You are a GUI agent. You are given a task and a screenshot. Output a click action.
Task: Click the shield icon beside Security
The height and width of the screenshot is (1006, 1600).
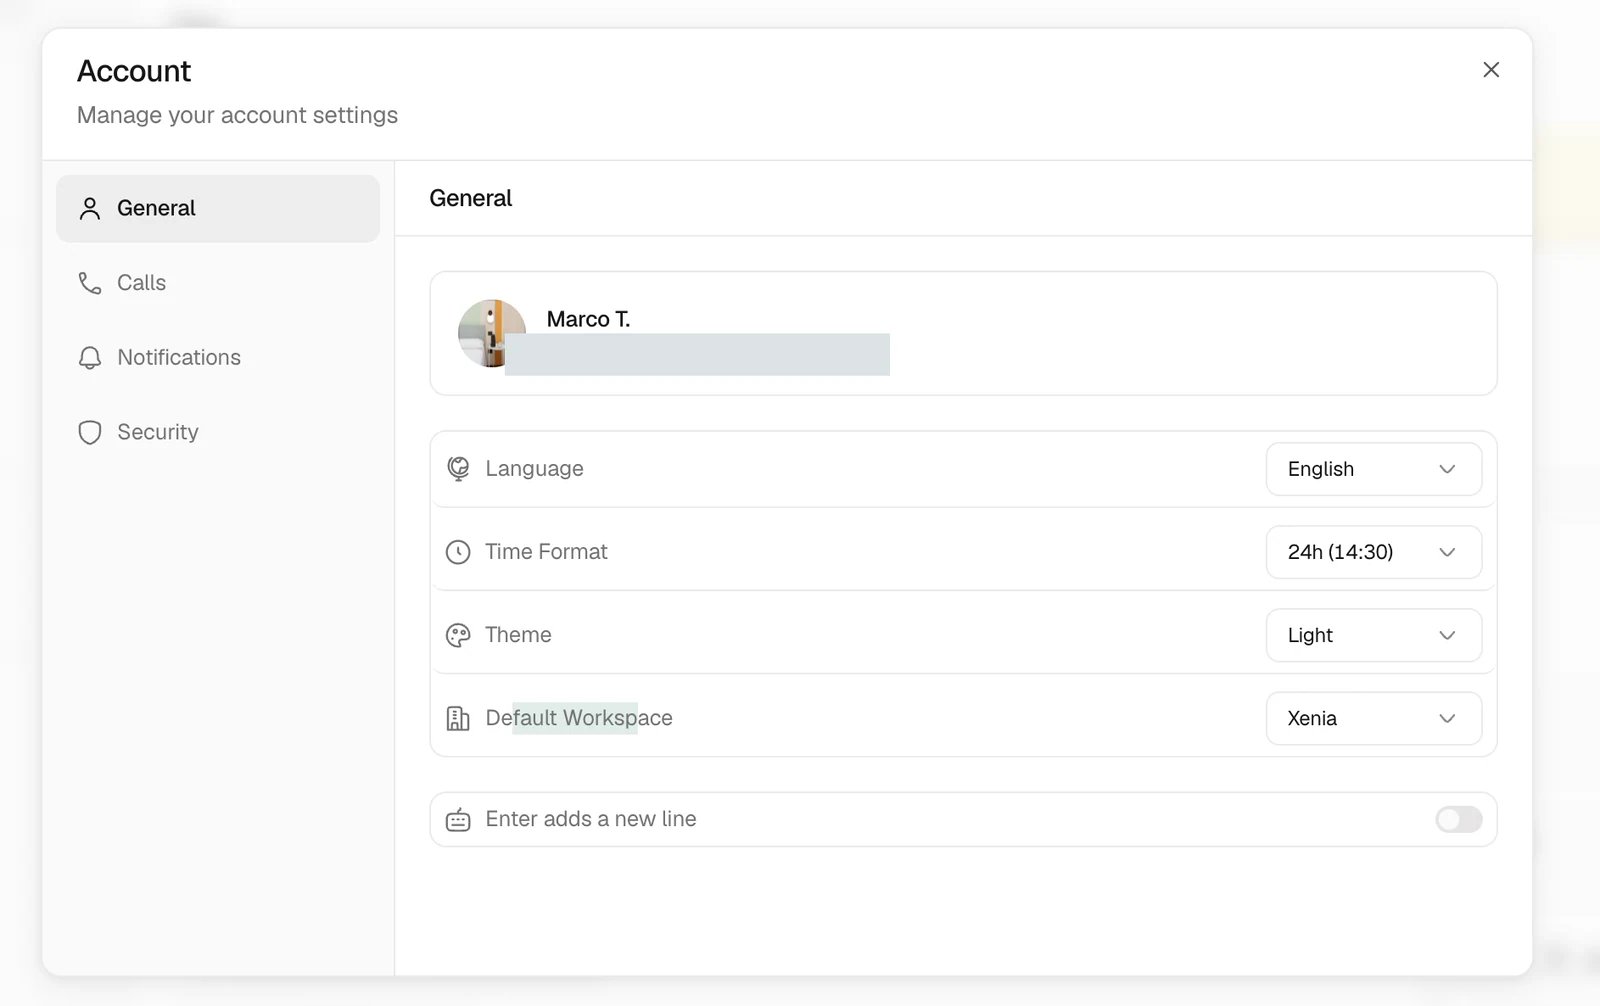(x=90, y=432)
